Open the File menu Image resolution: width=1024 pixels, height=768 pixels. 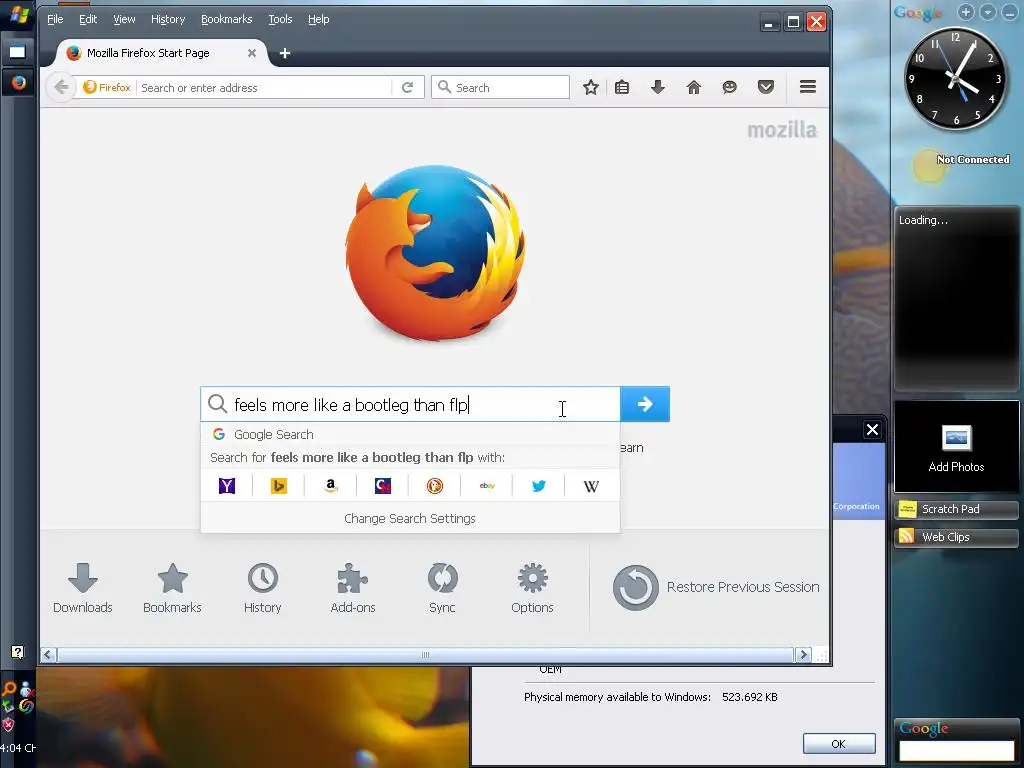tap(55, 20)
